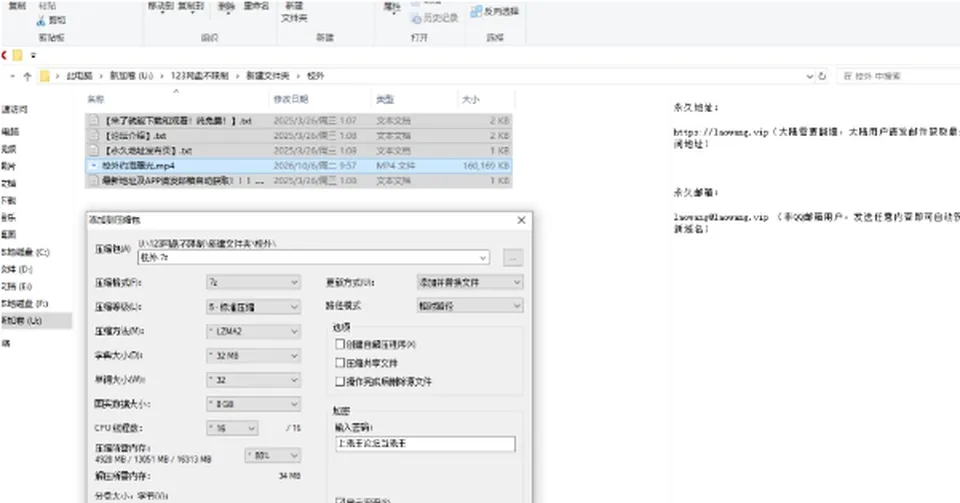The image size is (960, 503).
Task: Sort by the 类型 type column header
Action: 384,99
